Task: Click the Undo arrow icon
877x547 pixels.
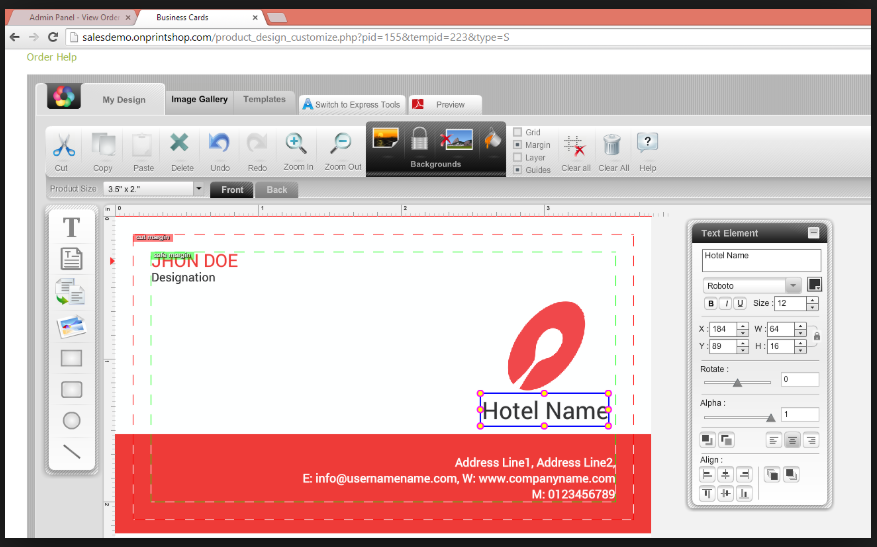Action: pyautogui.click(x=219, y=143)
